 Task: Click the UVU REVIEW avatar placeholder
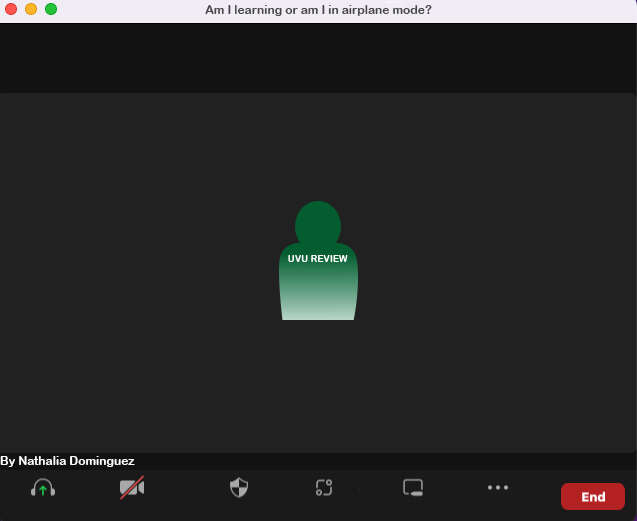318,260
